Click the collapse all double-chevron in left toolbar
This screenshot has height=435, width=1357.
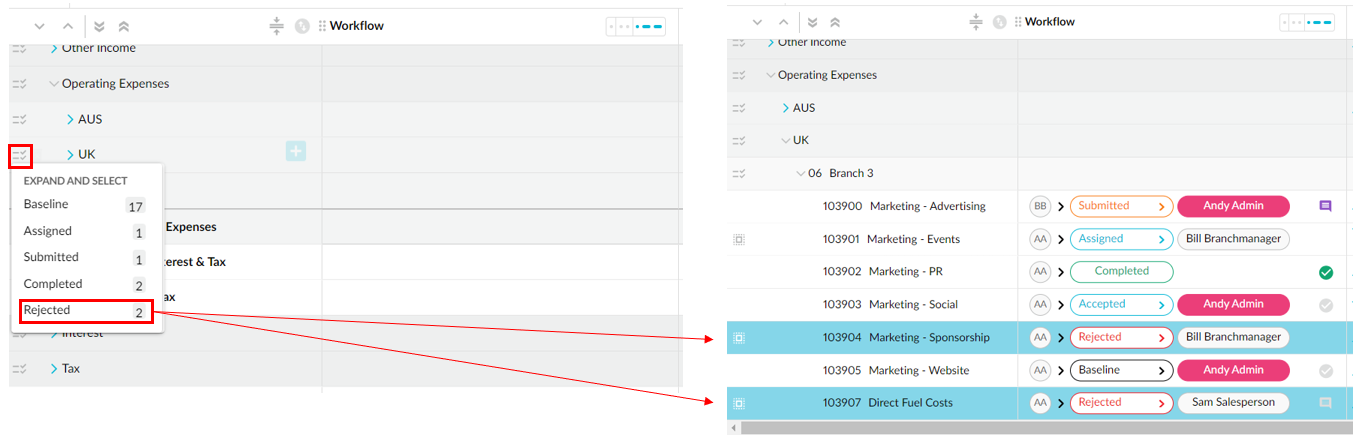click(123, 26)
